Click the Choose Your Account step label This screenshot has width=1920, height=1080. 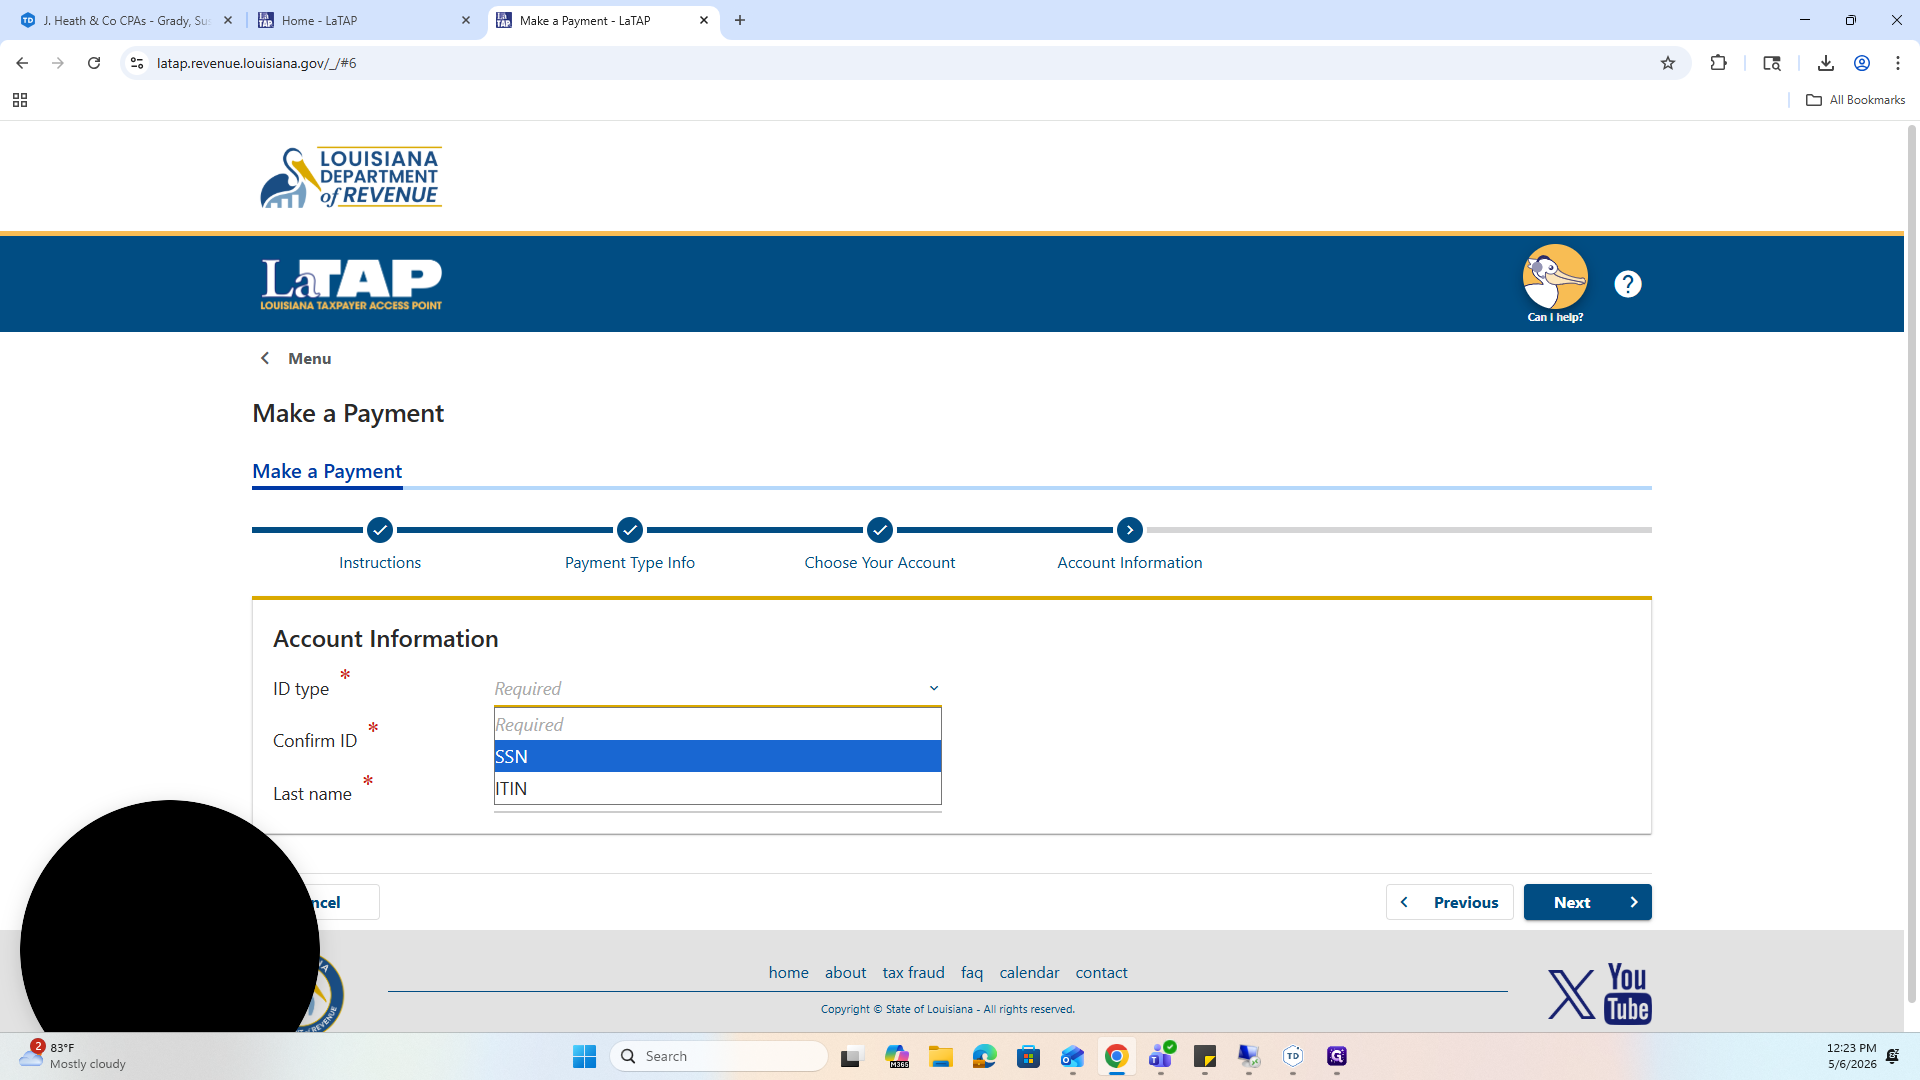[880, 562]
